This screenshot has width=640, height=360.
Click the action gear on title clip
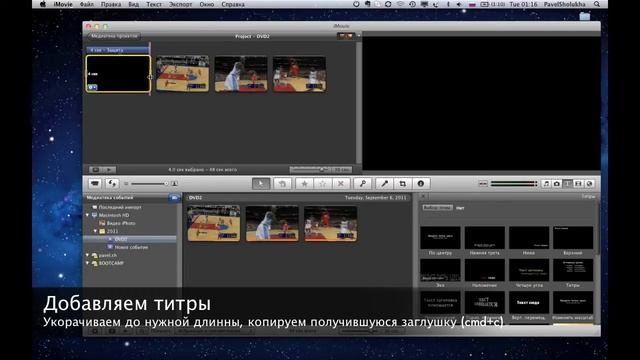click(93, 87)
